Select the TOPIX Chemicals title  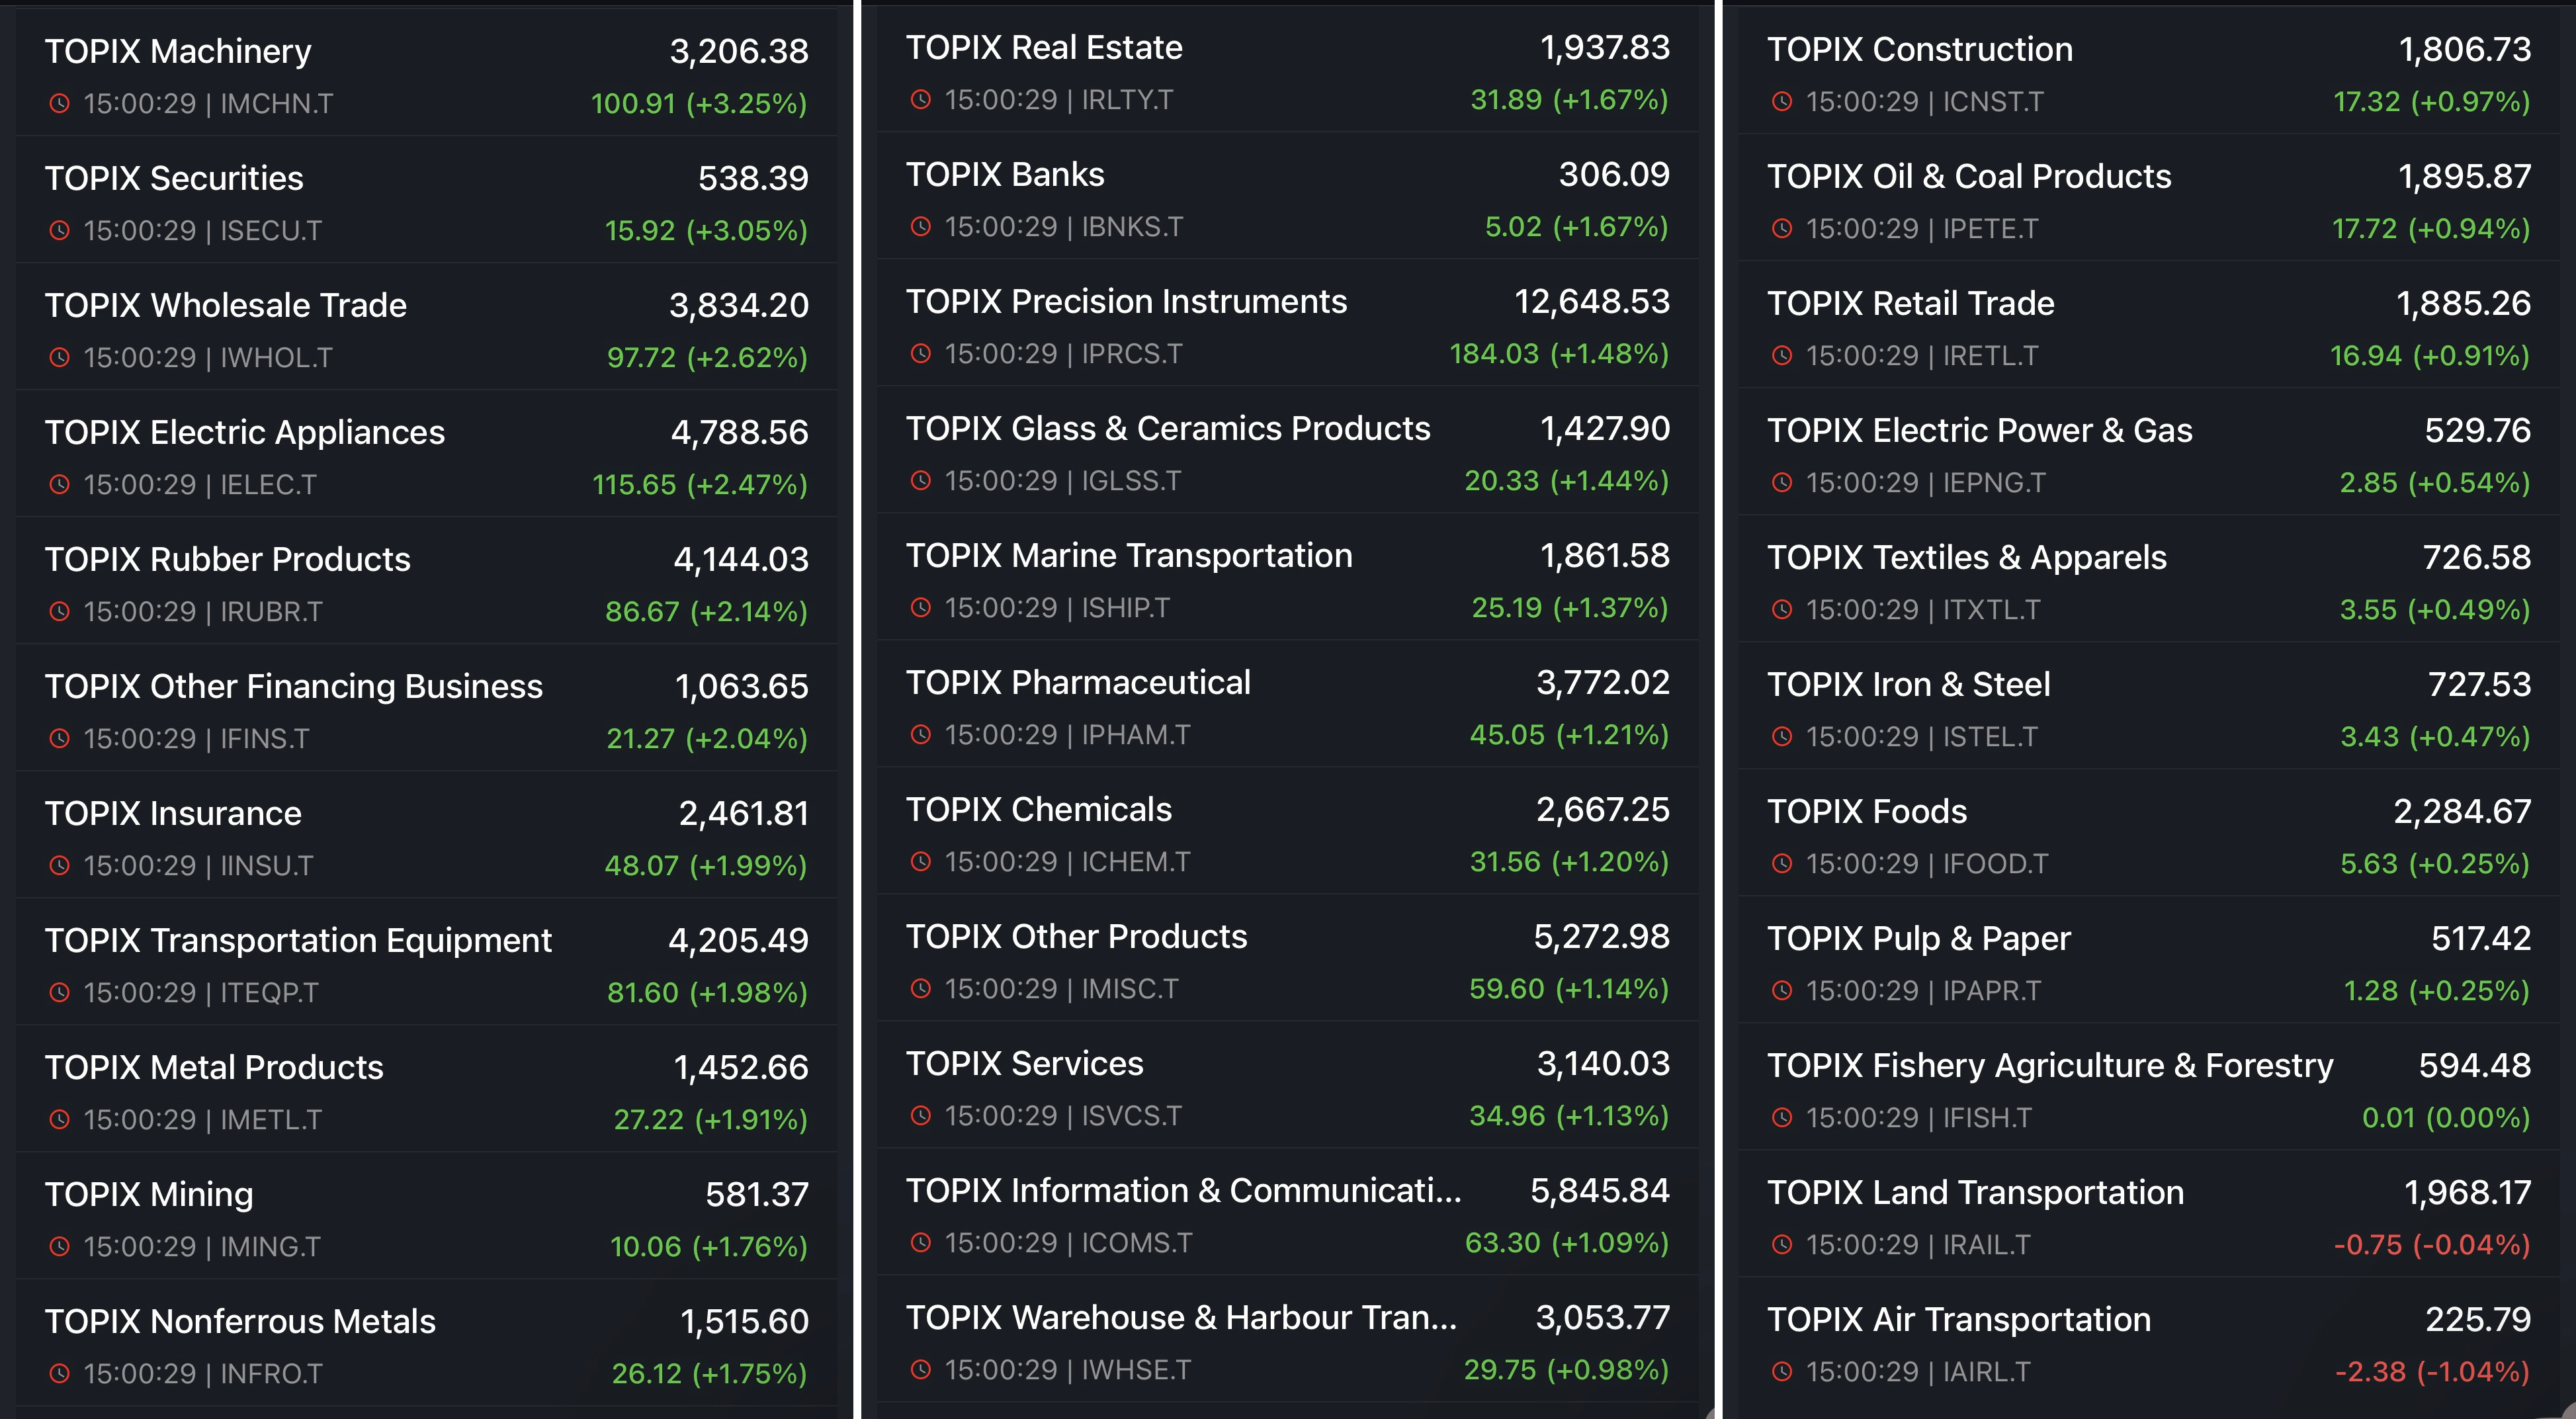tap(1039, 809)
